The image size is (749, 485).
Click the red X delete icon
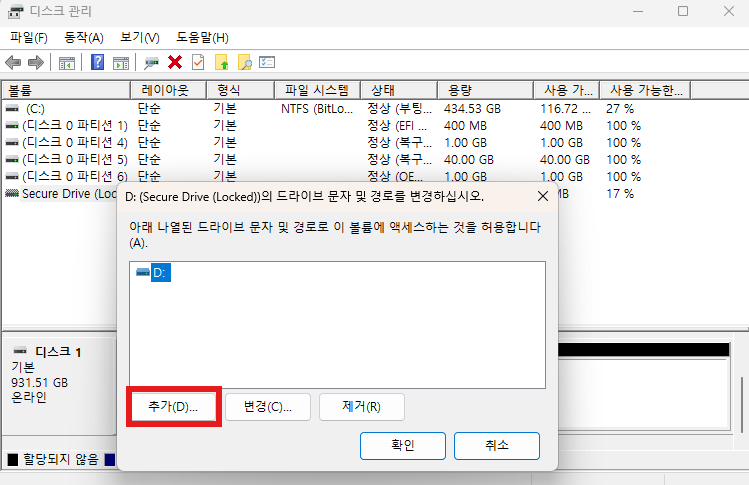[175, 62]
